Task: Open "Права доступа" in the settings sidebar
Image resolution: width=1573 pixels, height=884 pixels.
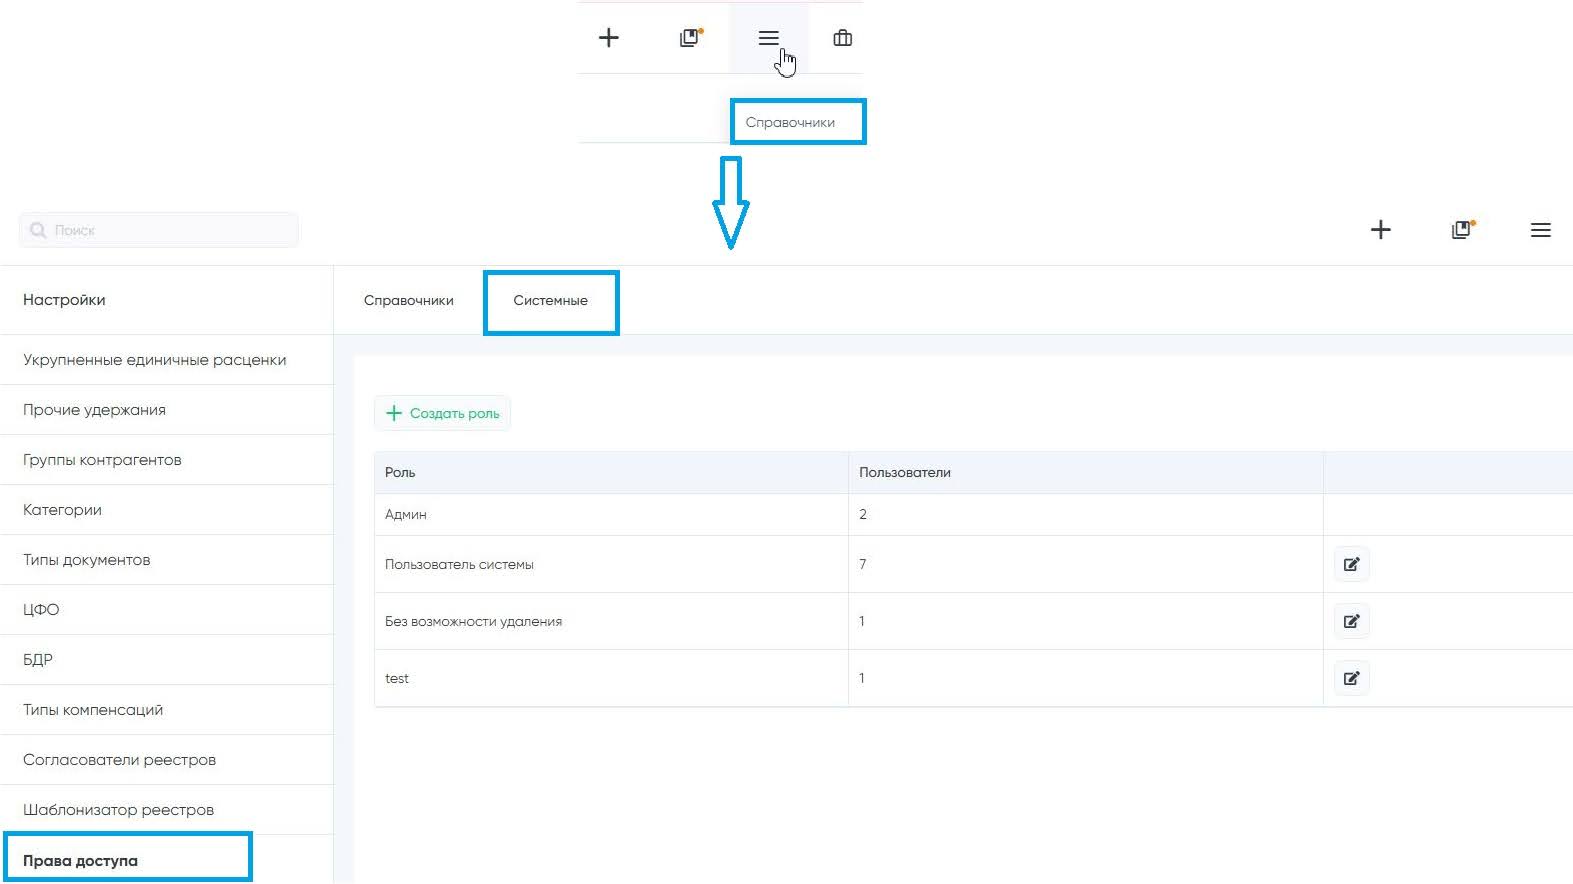Action: [80, 860]
